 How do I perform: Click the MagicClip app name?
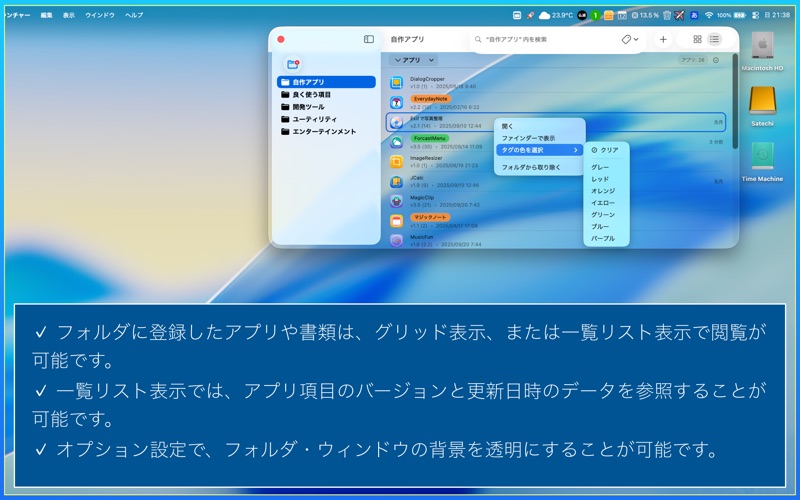422,197
